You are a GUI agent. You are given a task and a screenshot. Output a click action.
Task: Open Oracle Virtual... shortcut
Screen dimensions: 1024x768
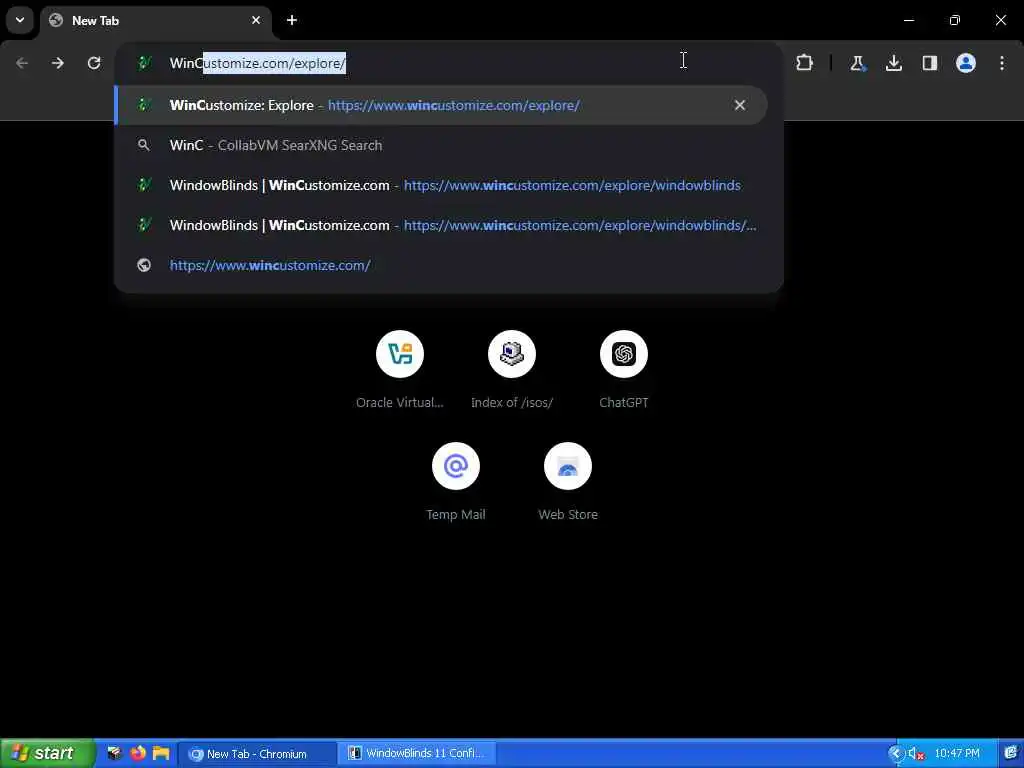(x=400, y=370)
